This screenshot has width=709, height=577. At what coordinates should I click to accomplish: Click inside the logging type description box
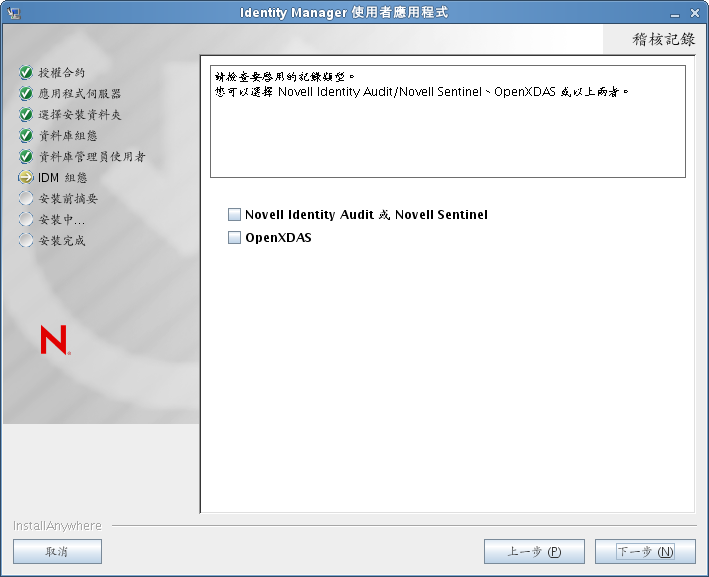(x=448, y=121)
